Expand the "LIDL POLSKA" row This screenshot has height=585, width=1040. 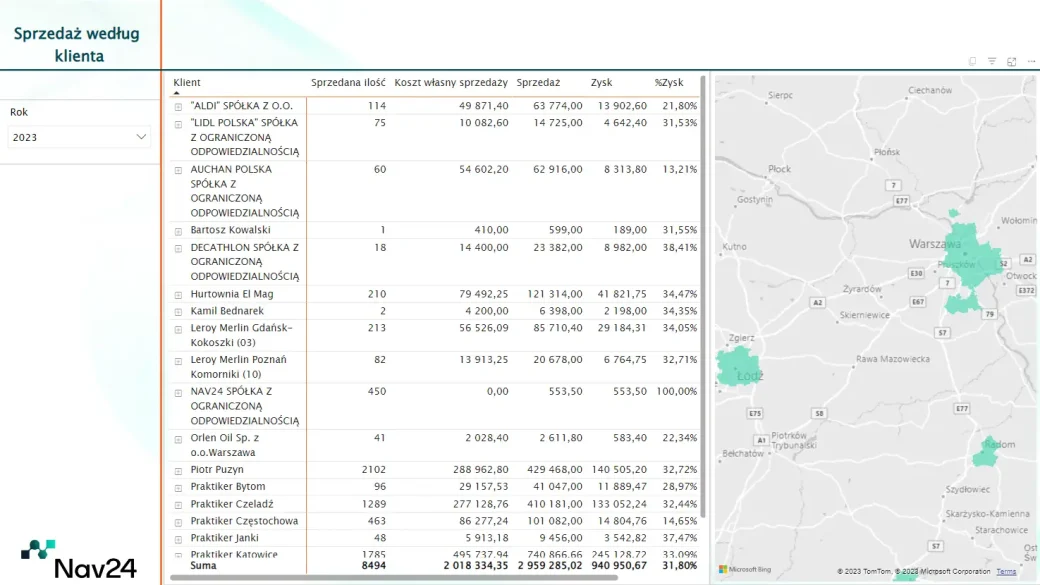point(178,124)
